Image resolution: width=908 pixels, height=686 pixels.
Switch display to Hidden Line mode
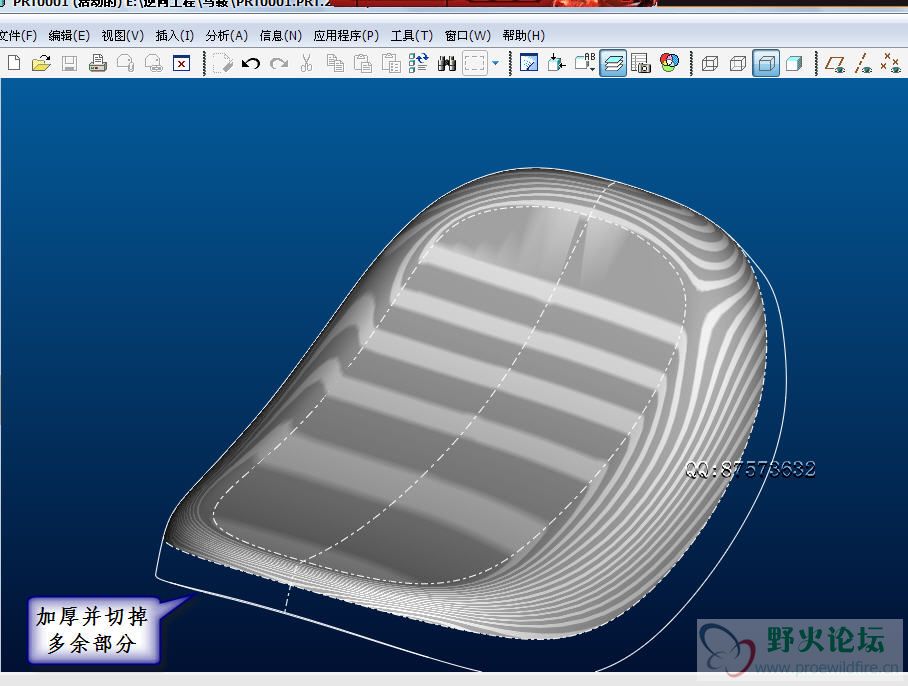point(738,63)
